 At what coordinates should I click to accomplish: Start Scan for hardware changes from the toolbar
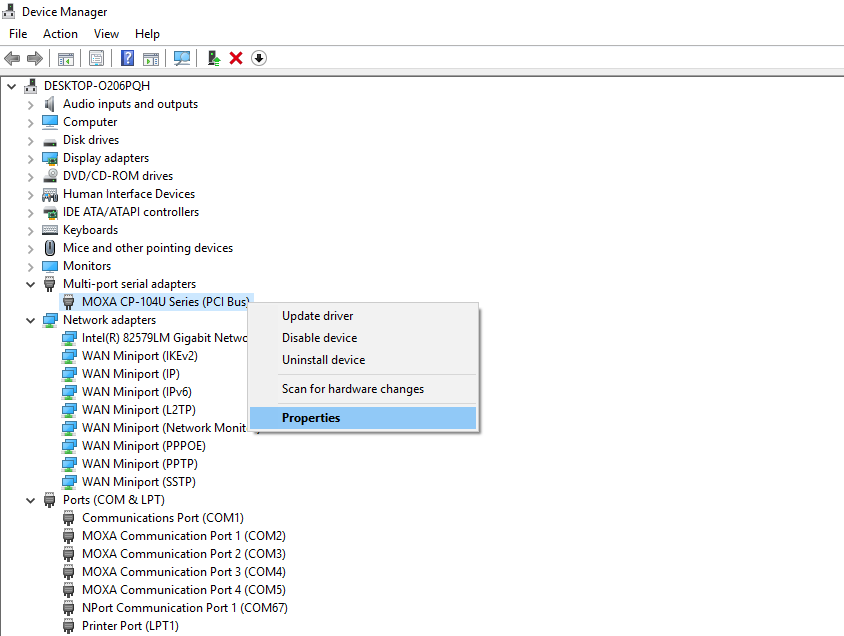click(182, 58)
